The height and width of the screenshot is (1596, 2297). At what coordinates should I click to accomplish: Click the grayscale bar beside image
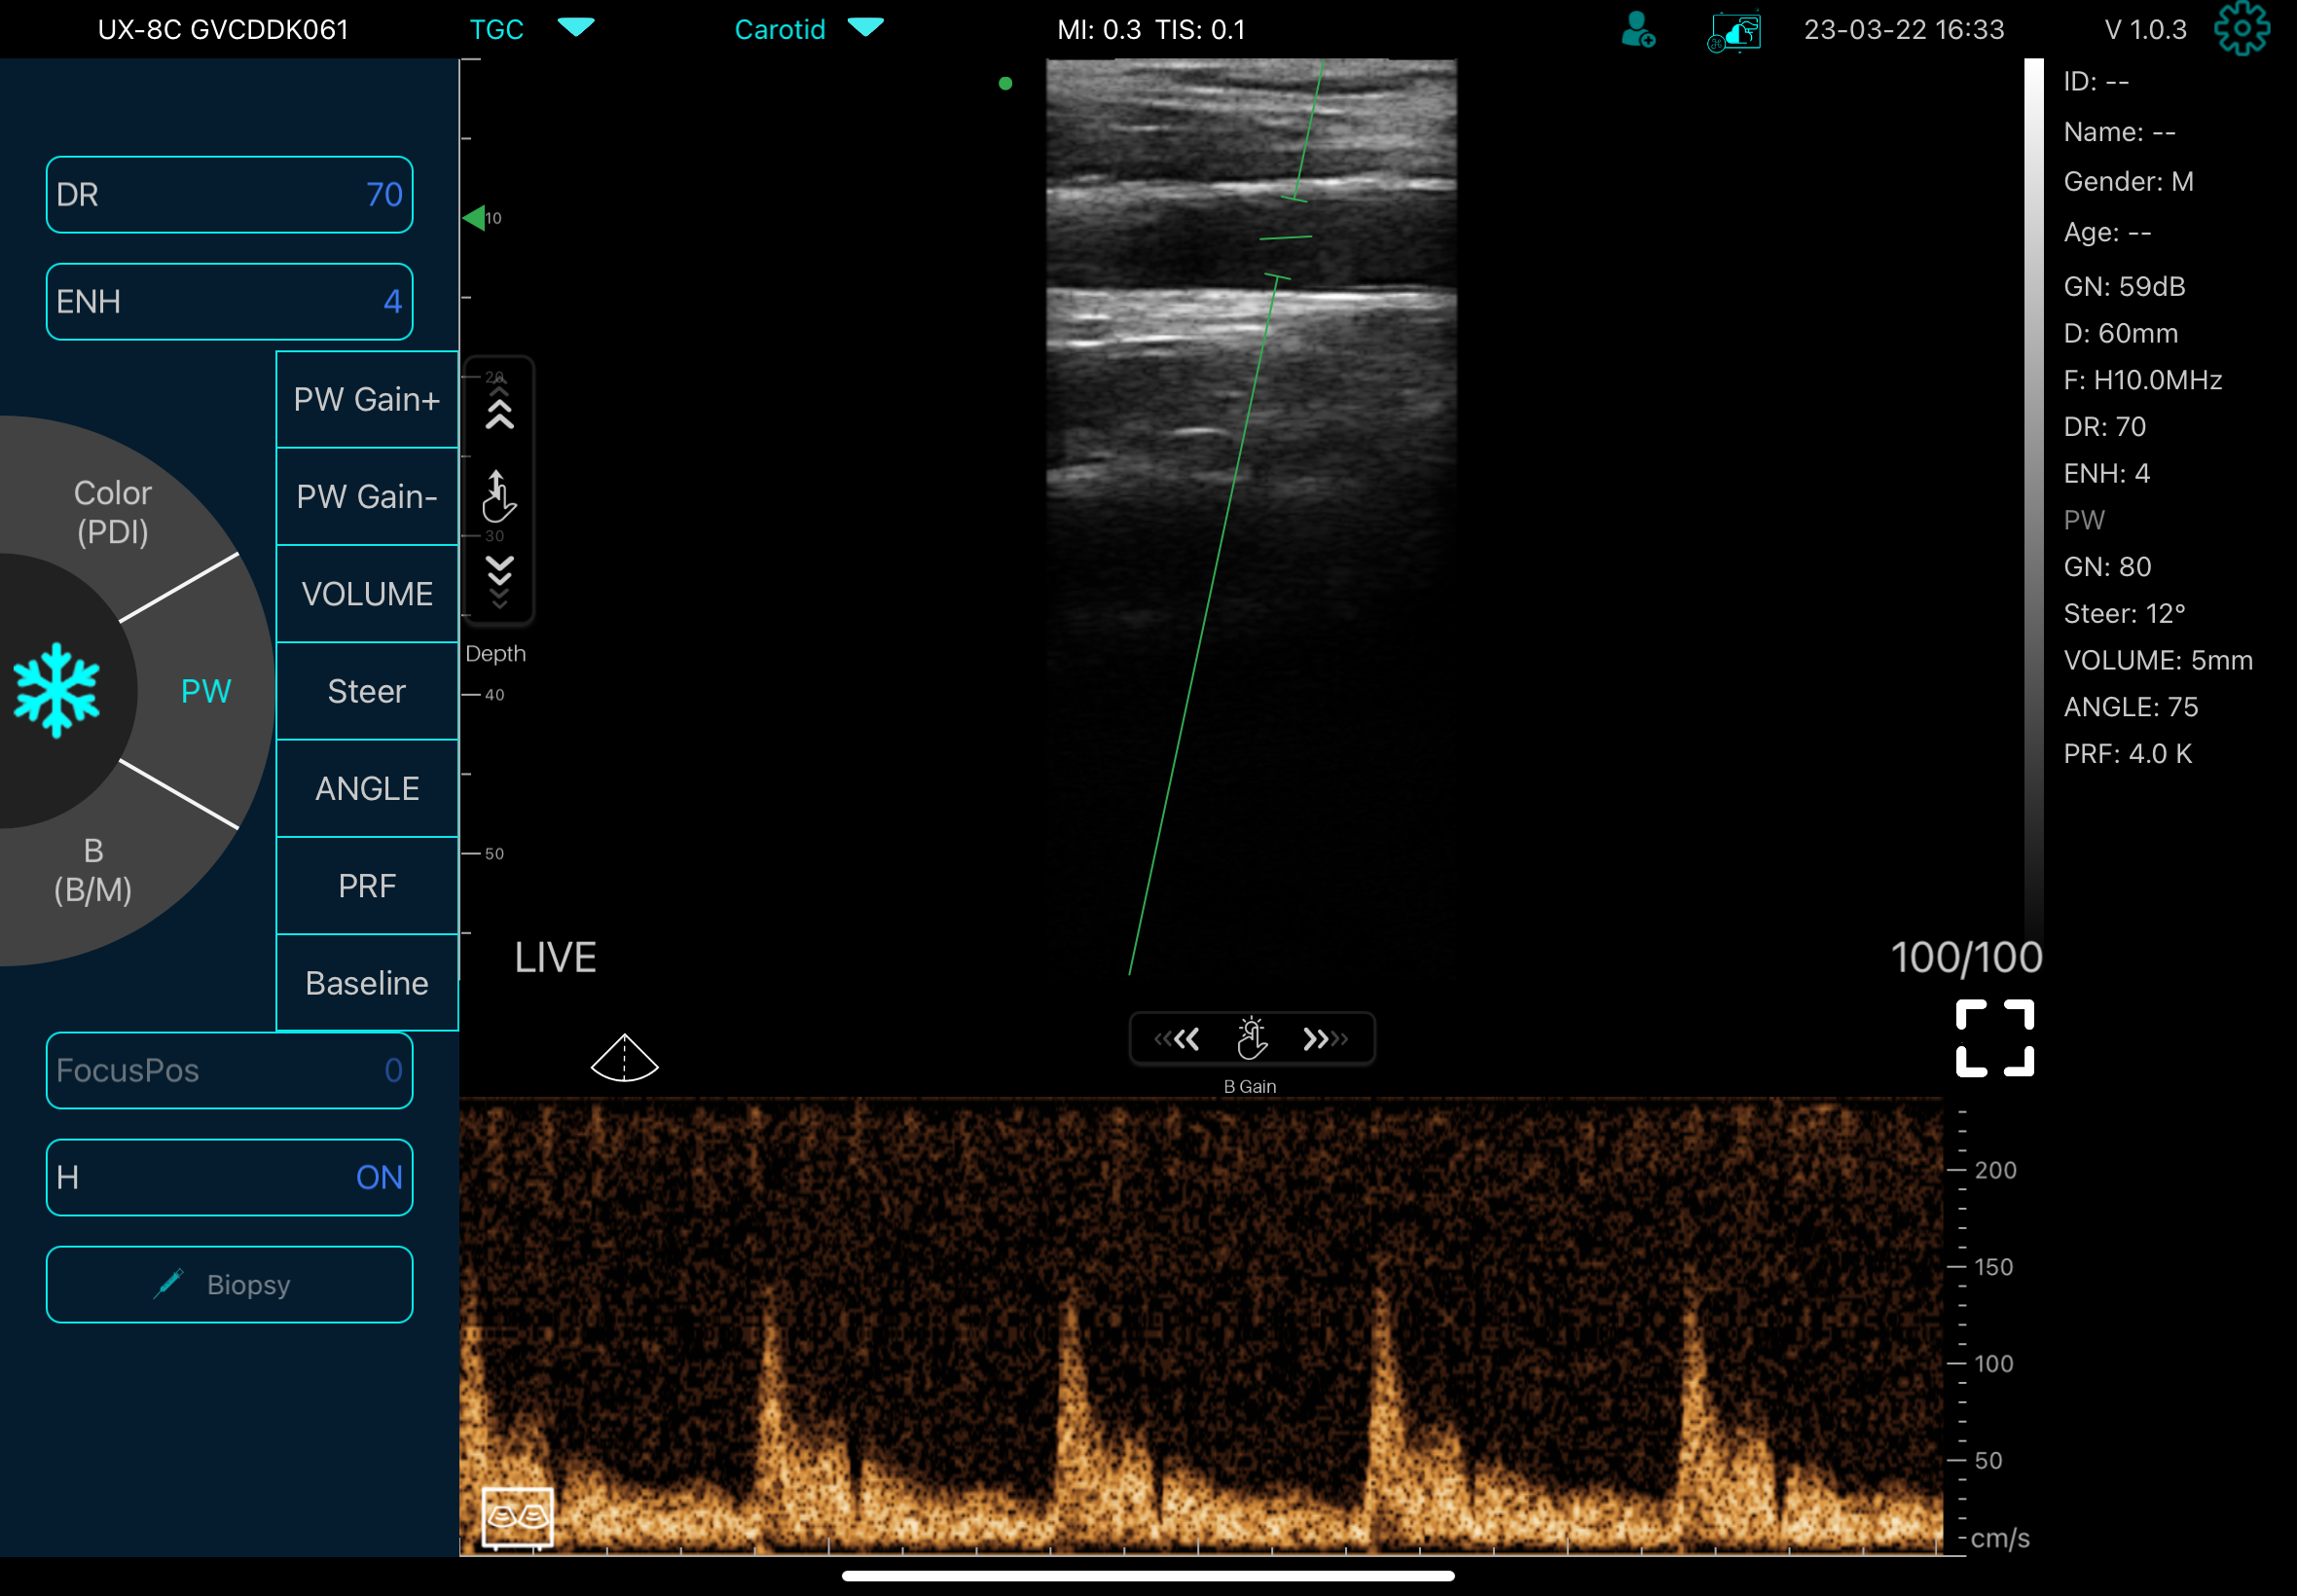[x=2033, y=500]
